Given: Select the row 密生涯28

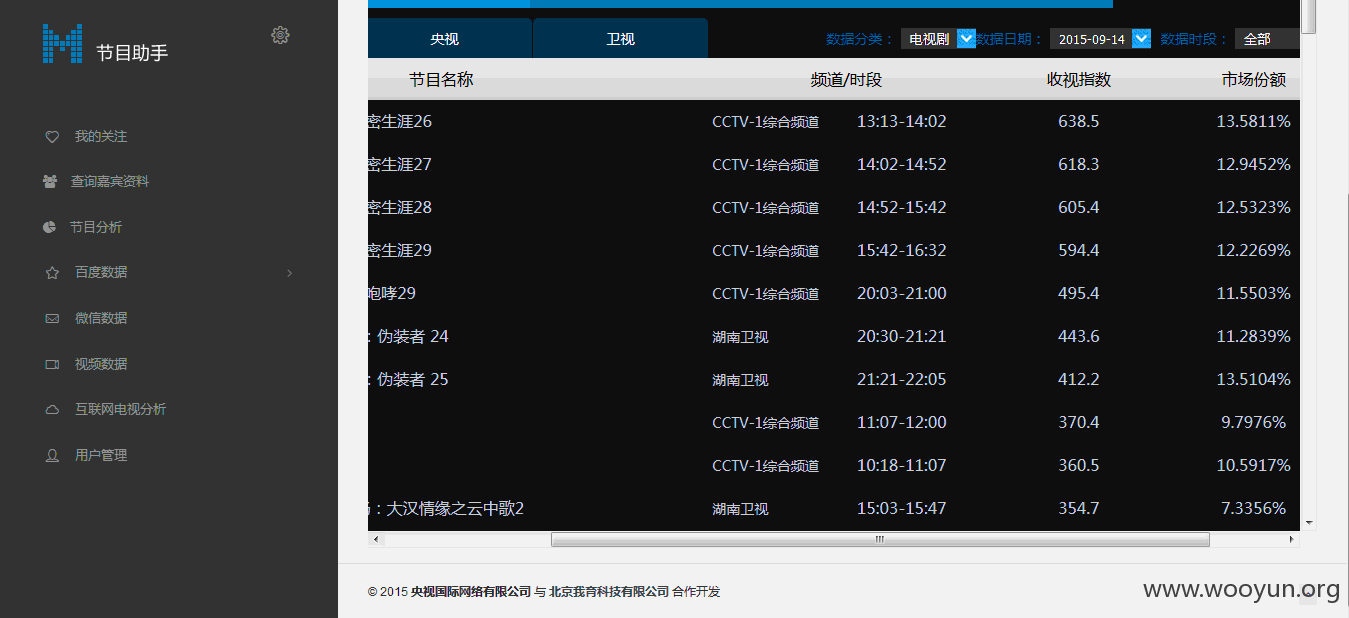Looking at the screenshot, I should [834, 207].
